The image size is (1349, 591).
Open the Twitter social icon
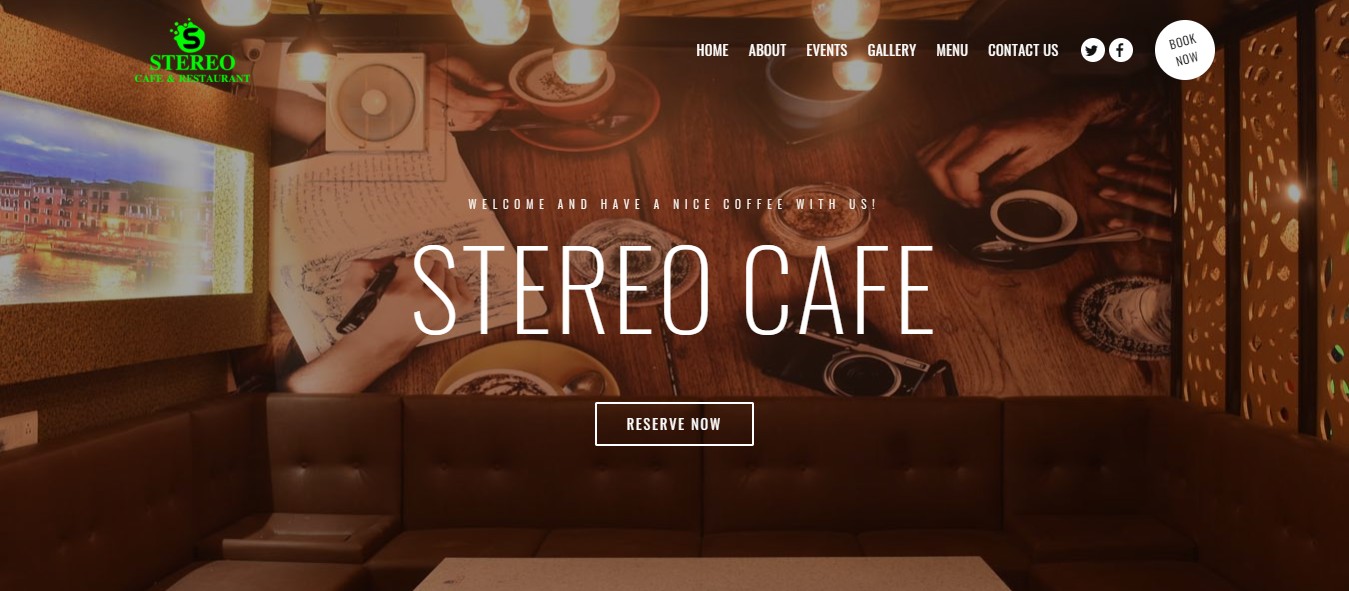pyautogui.click(x=1093, y=50)
